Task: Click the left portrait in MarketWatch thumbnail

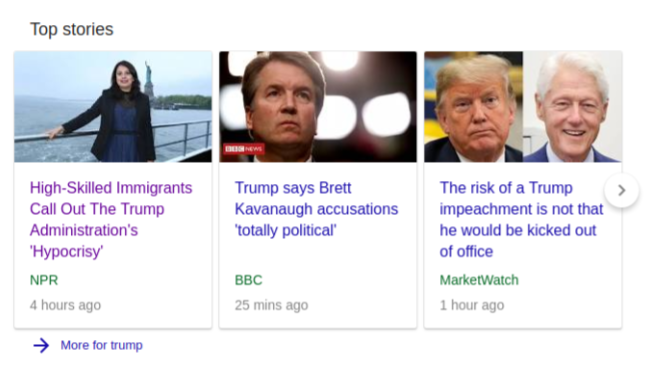Action: click(x=474, y=107)
